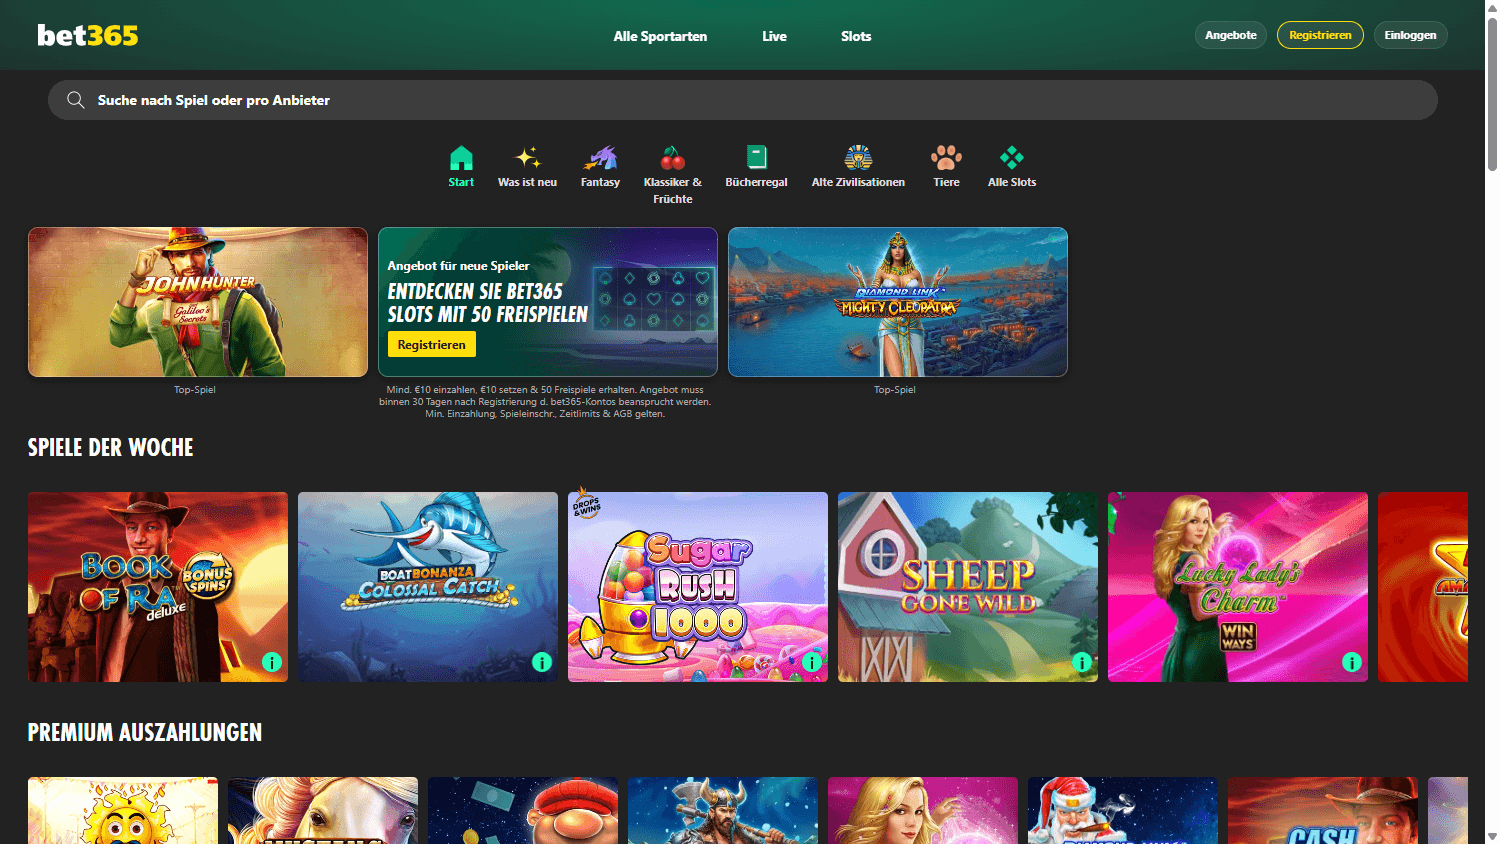Click the search magnifier icon

click(x=75, y=100)
